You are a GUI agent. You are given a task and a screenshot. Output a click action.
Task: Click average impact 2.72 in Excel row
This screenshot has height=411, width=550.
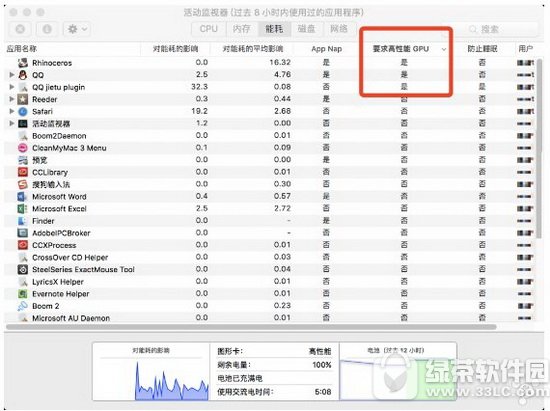point(282,208)
